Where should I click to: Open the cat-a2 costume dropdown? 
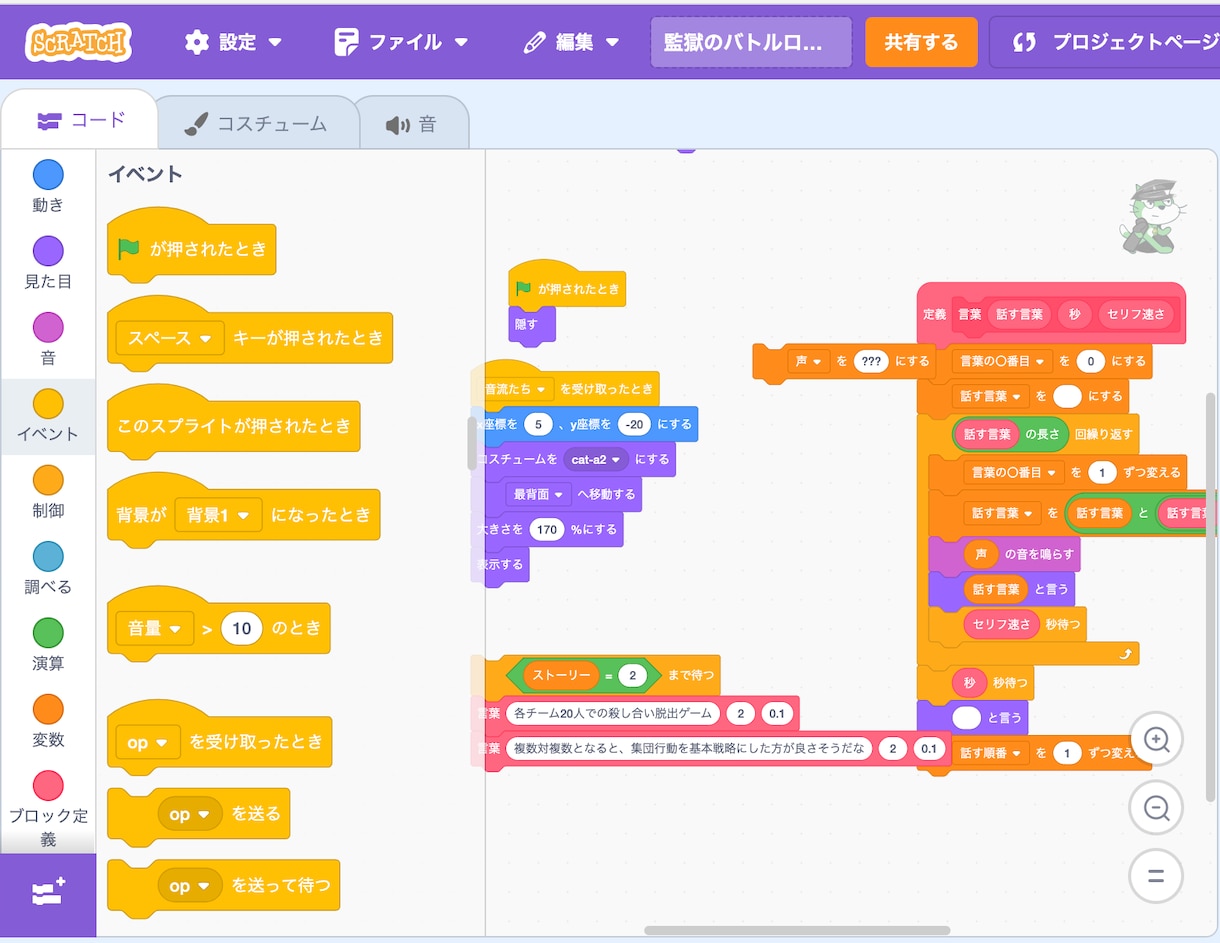click(597, 459)
